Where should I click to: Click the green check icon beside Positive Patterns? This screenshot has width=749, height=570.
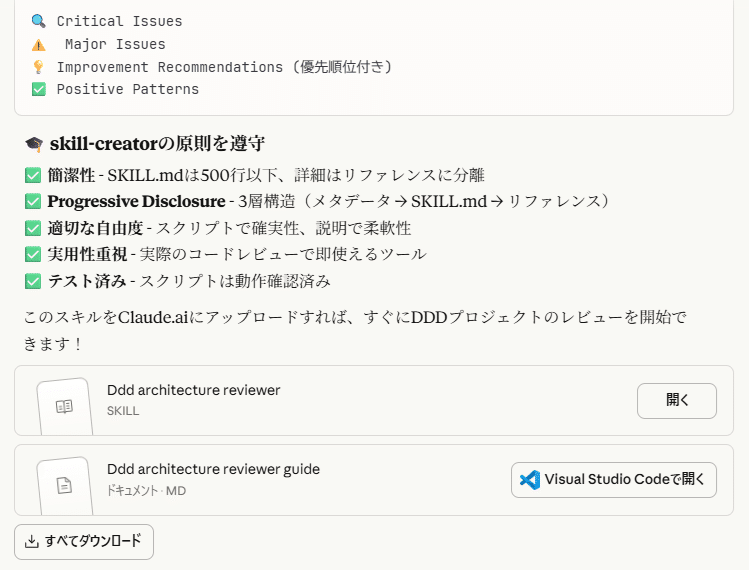click(x=38, y=89)
